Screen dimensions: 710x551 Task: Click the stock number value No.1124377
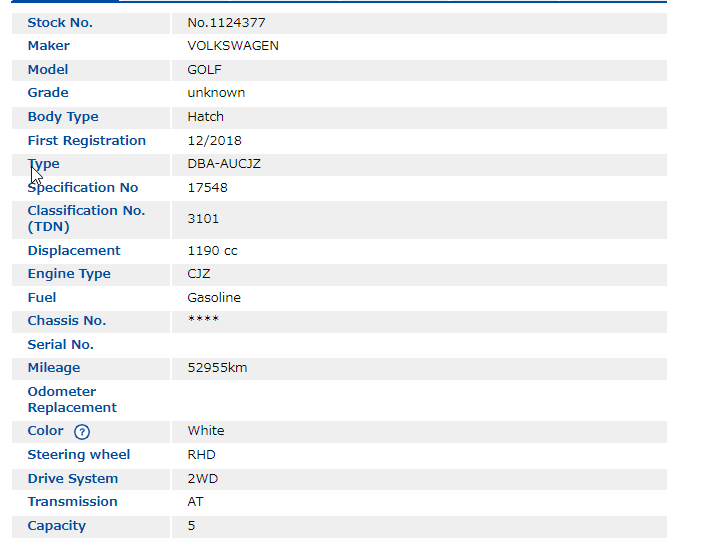[226, 22]
